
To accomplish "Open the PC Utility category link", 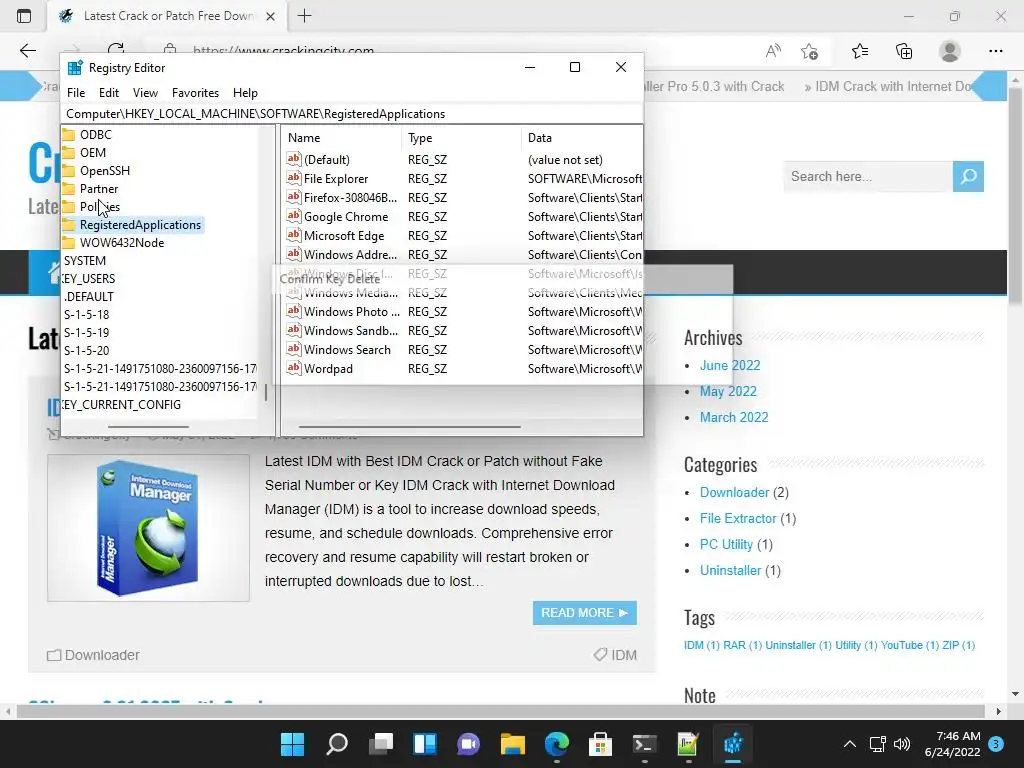I will pos(726,545).
